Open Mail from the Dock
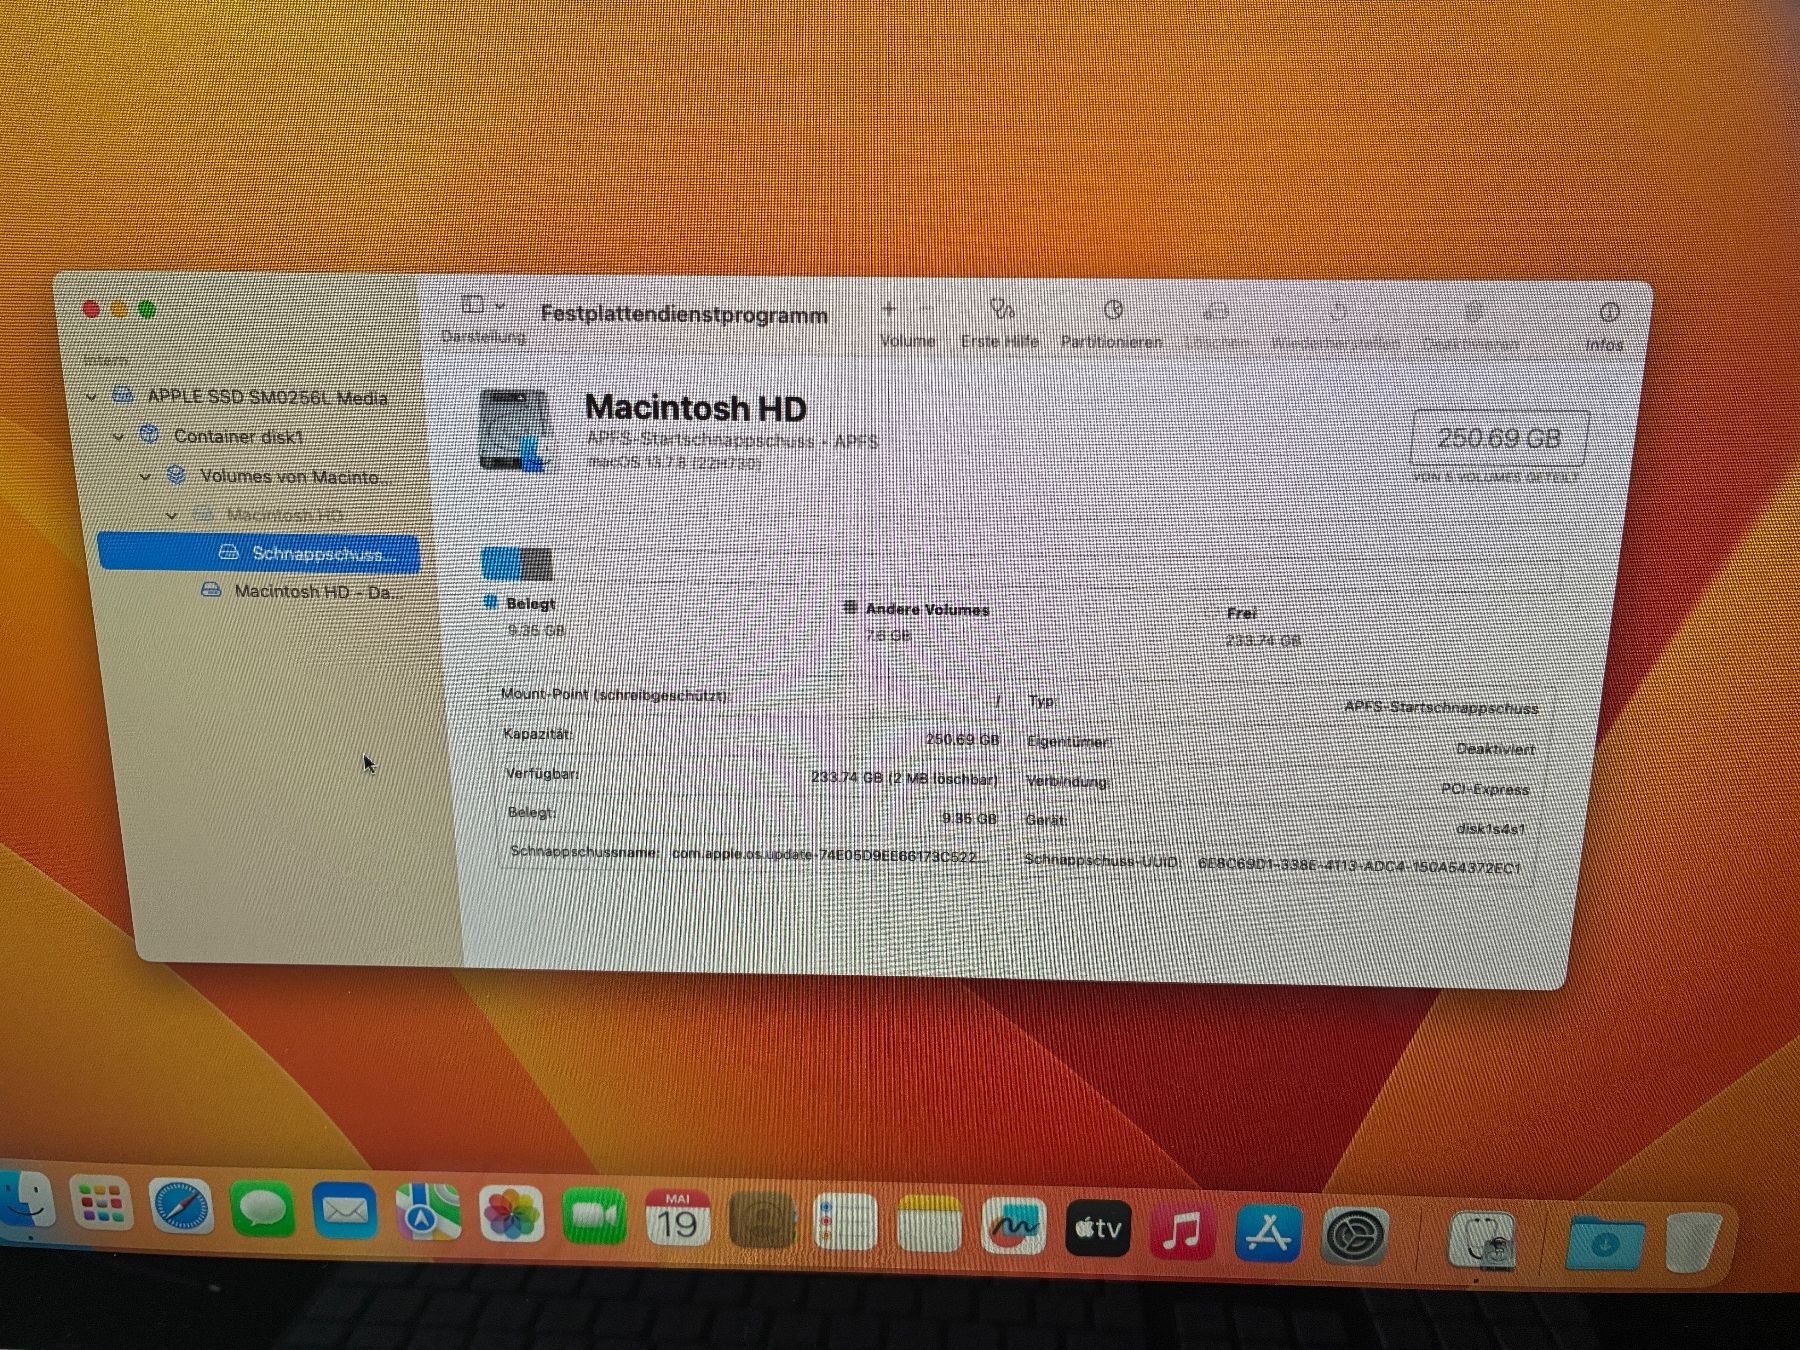1800x1350 pixels. 344,1213
